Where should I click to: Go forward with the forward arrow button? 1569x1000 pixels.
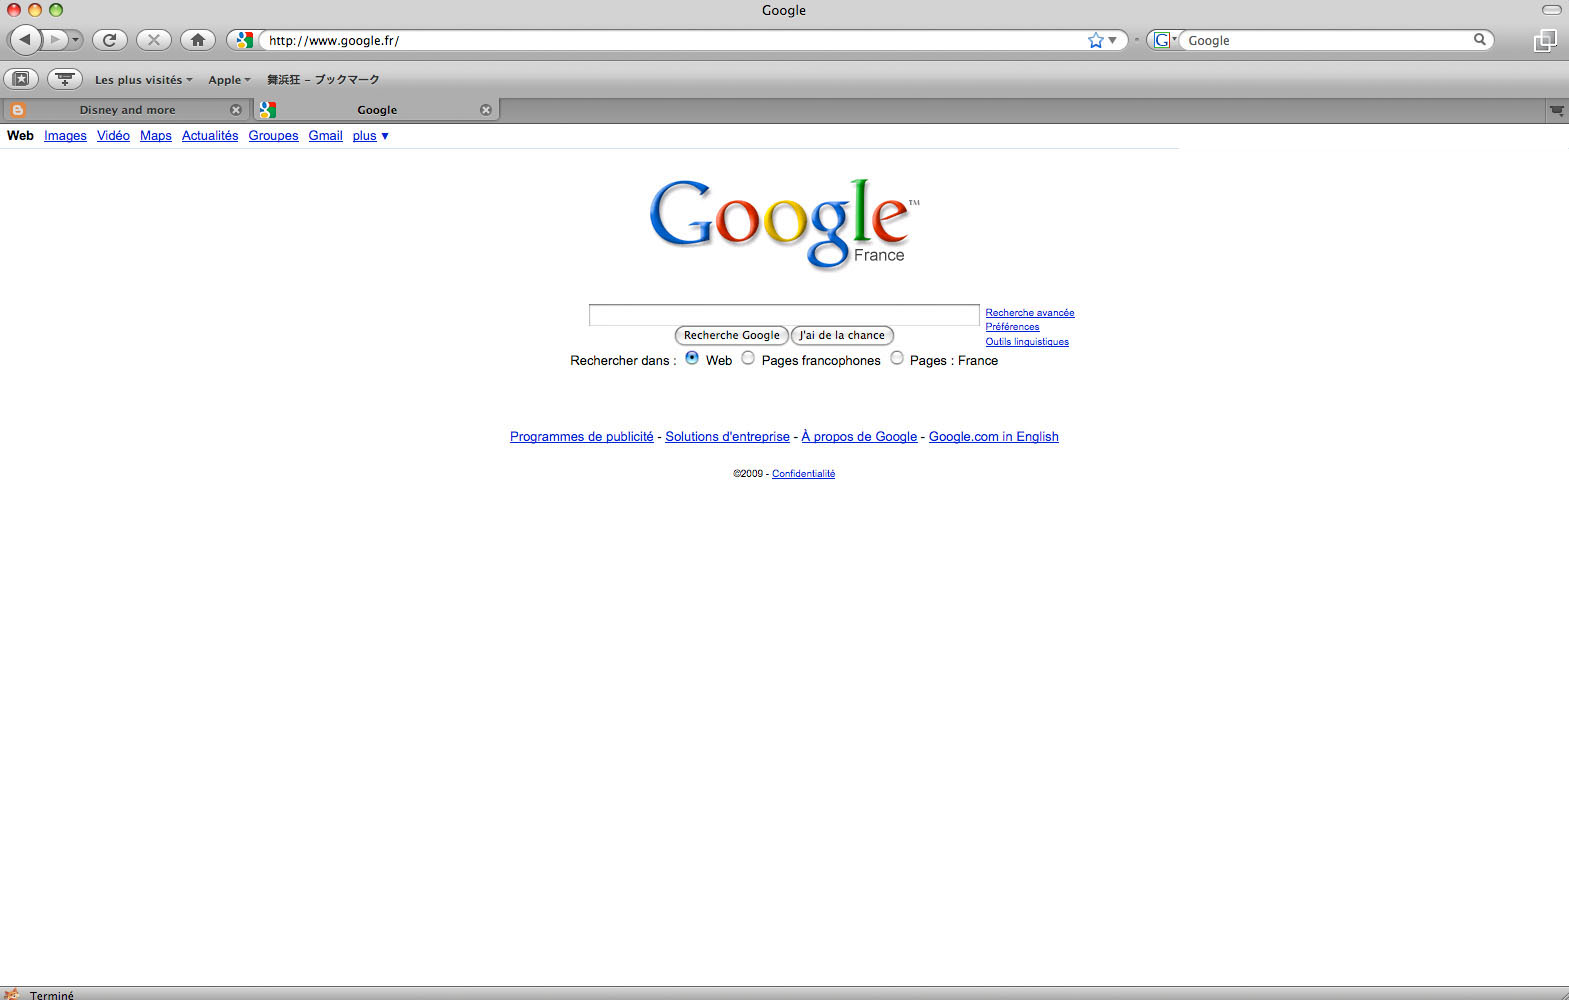tap(55, 40)
